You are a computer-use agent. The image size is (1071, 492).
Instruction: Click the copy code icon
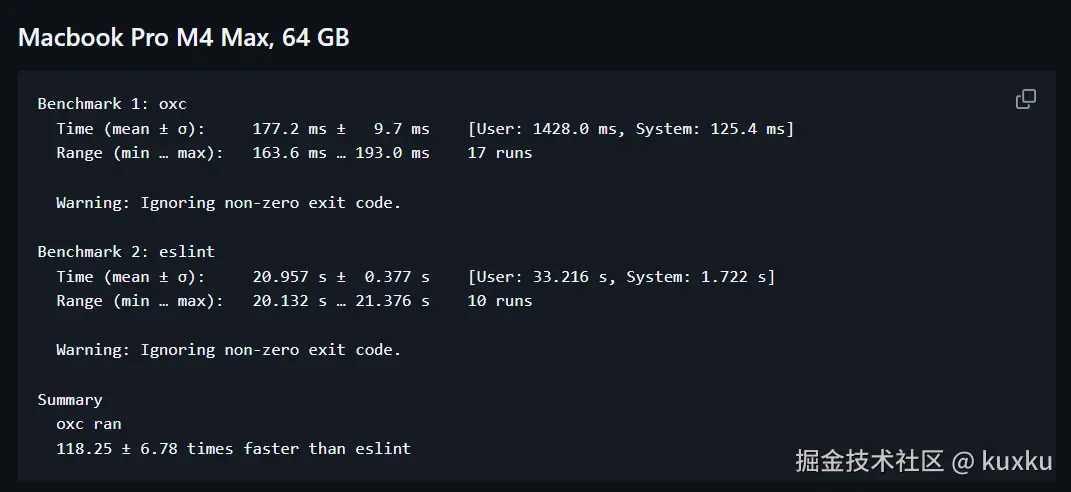(x=1025, y=99)
